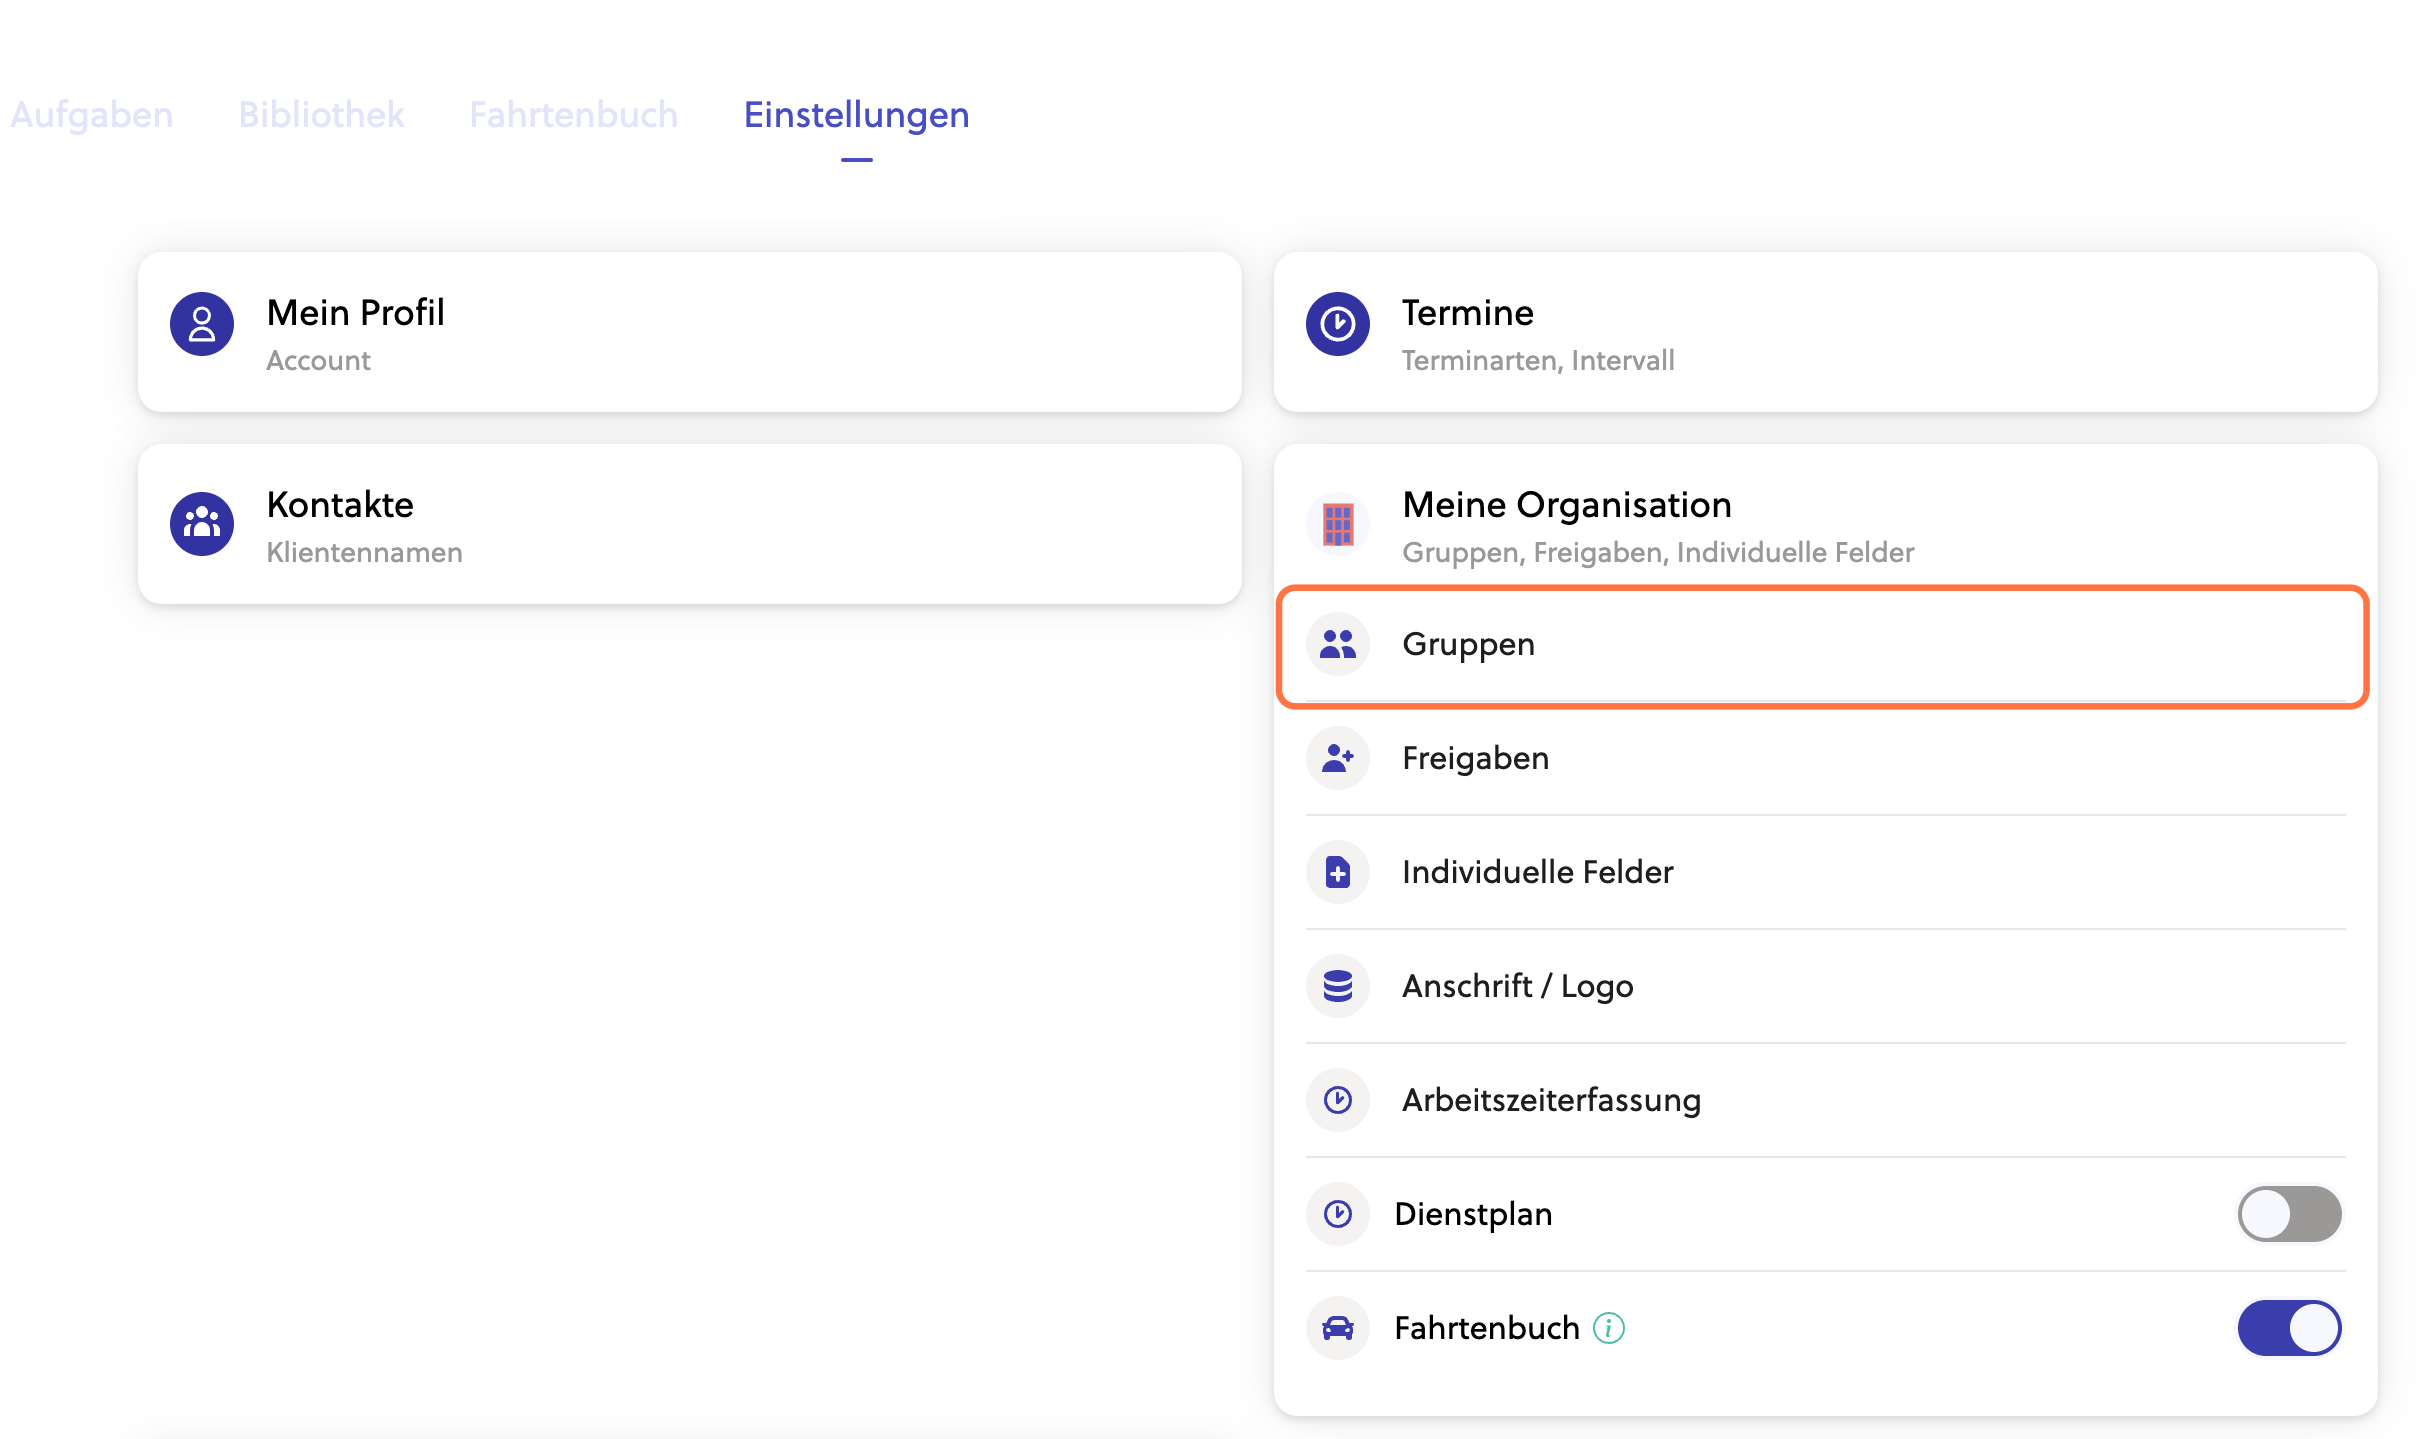Viewport: 2431px width, 1439px height.
Task: Click the Individuelle Felder document icon
Action: pos(1338,872)
